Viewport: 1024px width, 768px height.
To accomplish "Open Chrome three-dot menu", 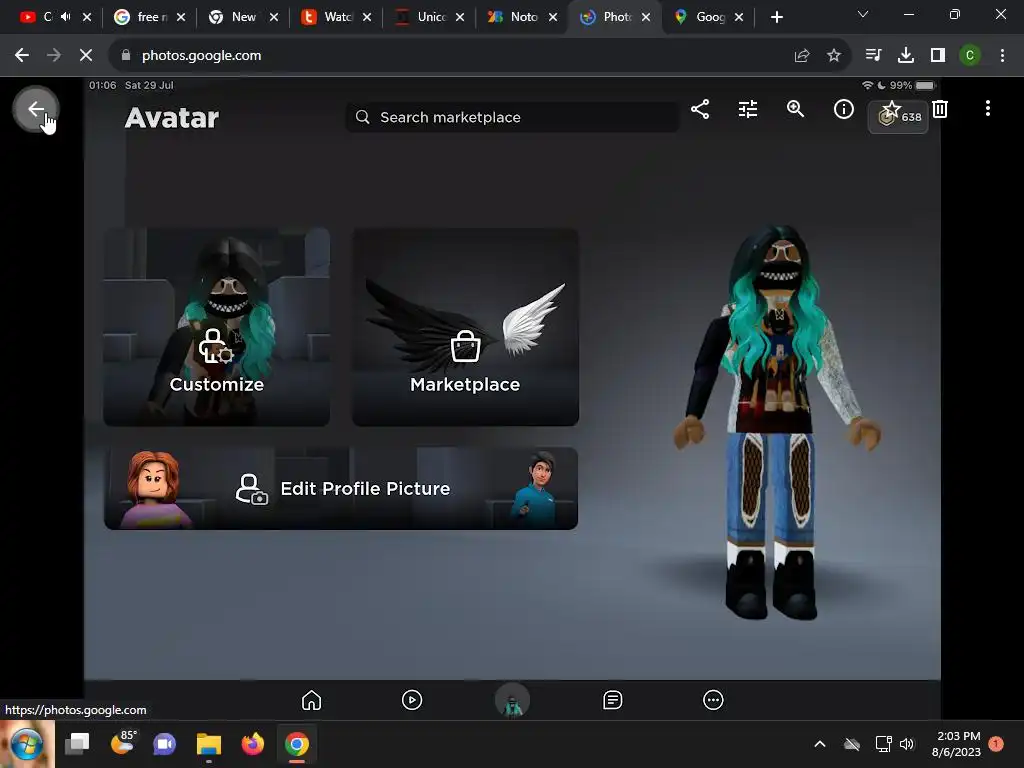I will tap(1002, 56).
